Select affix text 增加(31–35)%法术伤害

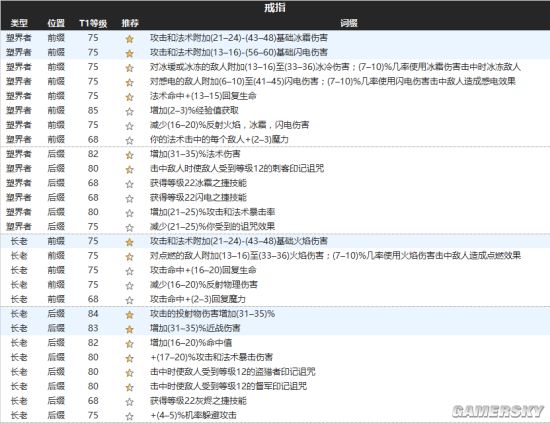point(195,154)
